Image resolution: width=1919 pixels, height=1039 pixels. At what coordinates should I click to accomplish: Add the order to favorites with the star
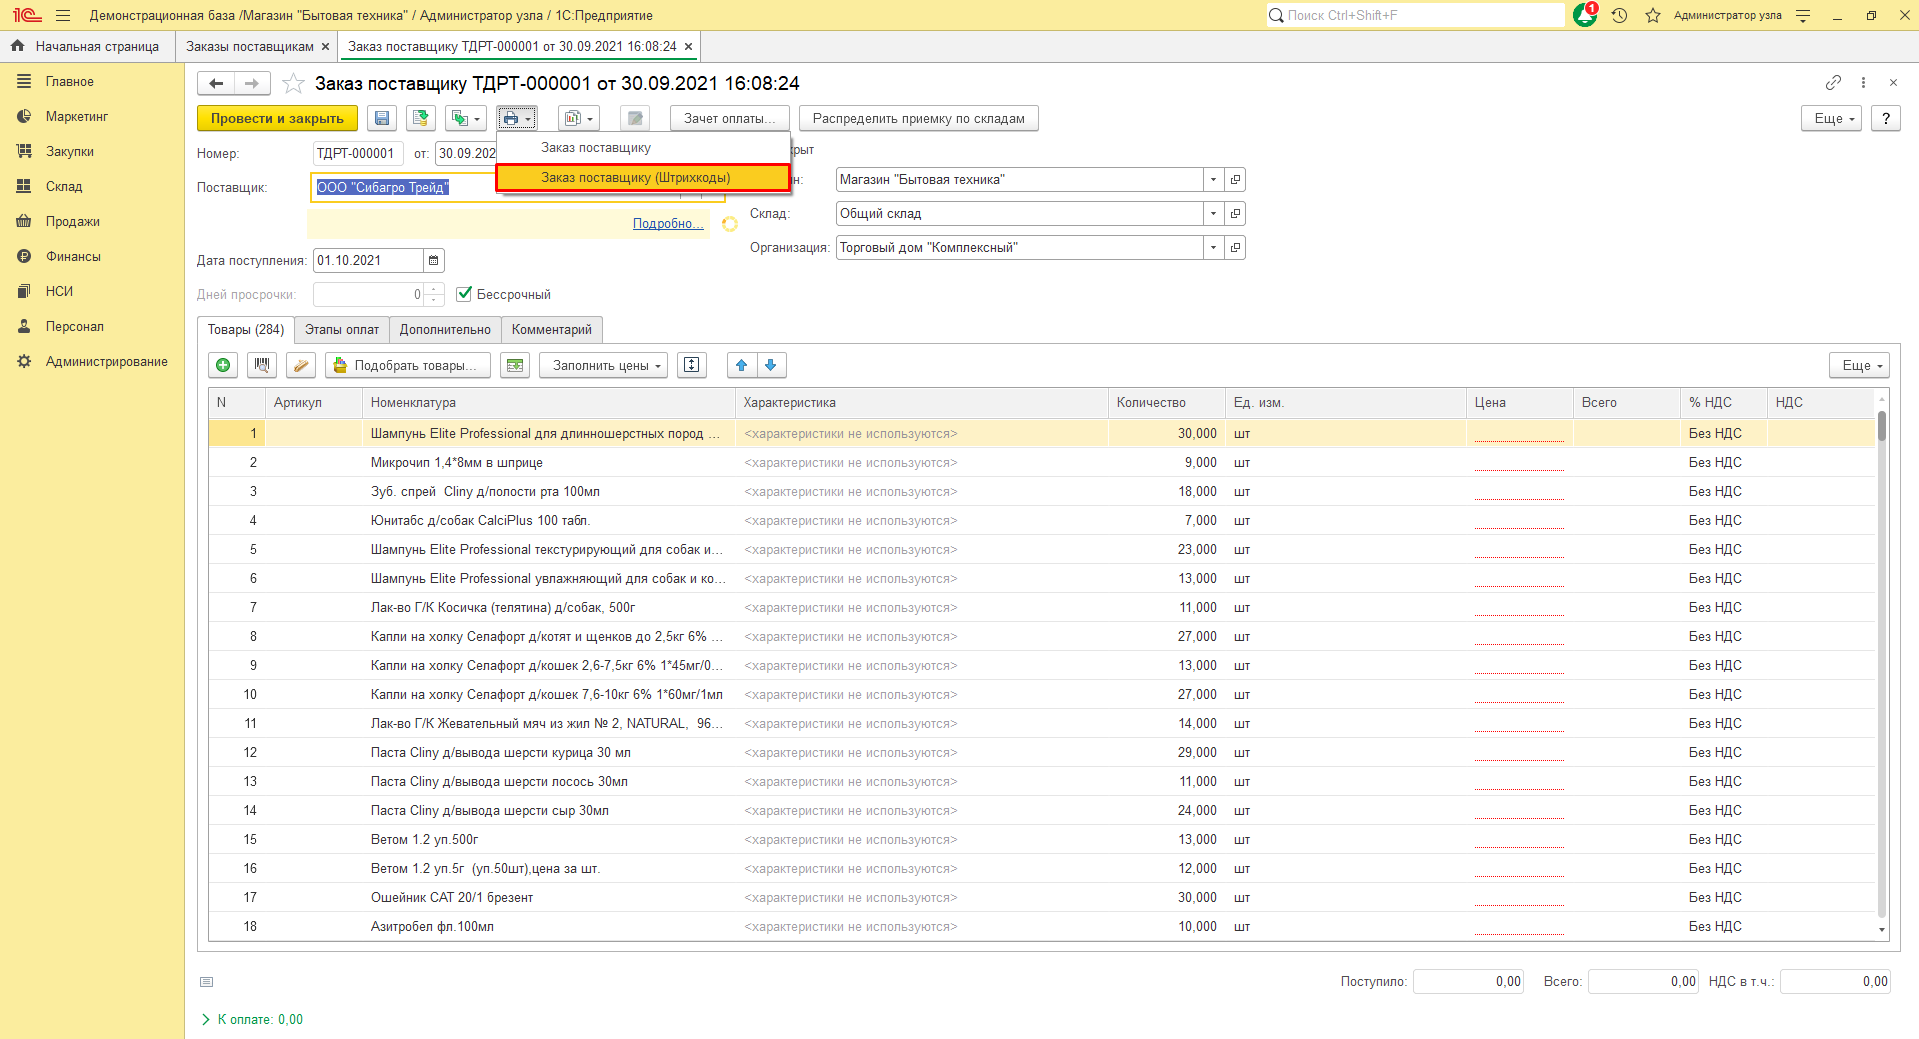tap(293, 84)
